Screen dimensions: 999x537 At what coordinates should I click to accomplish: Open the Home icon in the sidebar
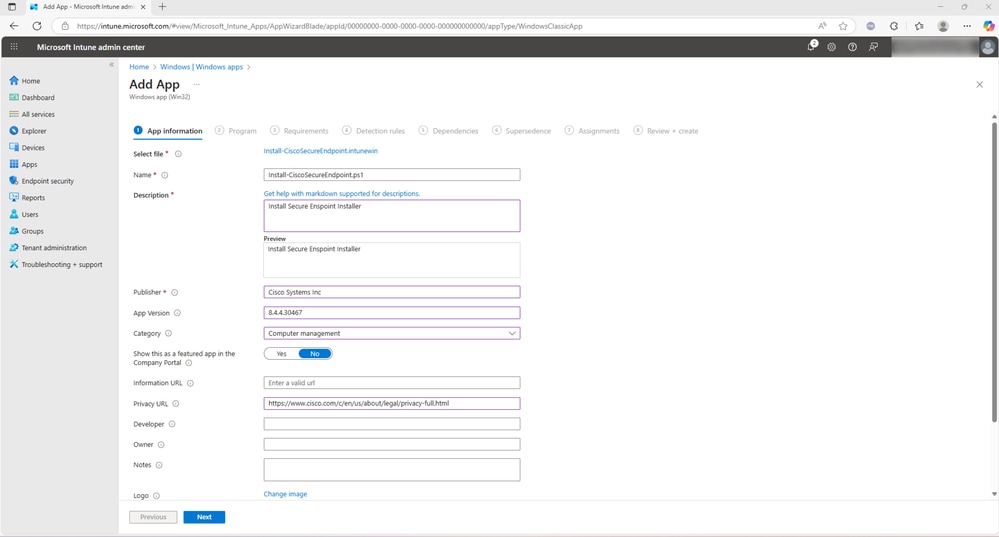13,81
